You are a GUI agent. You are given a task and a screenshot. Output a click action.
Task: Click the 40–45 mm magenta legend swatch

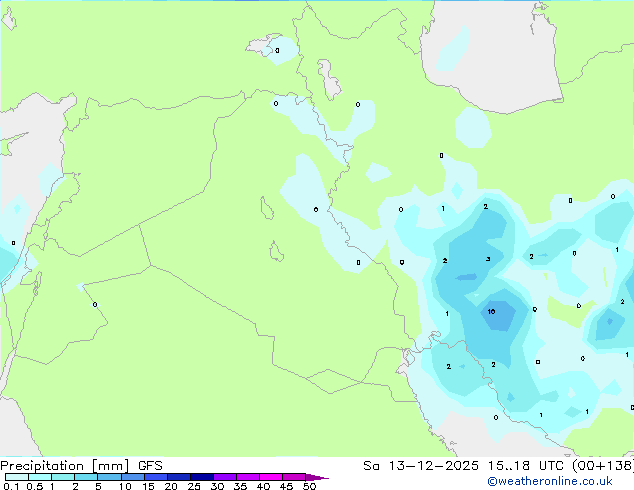(271, 477)
